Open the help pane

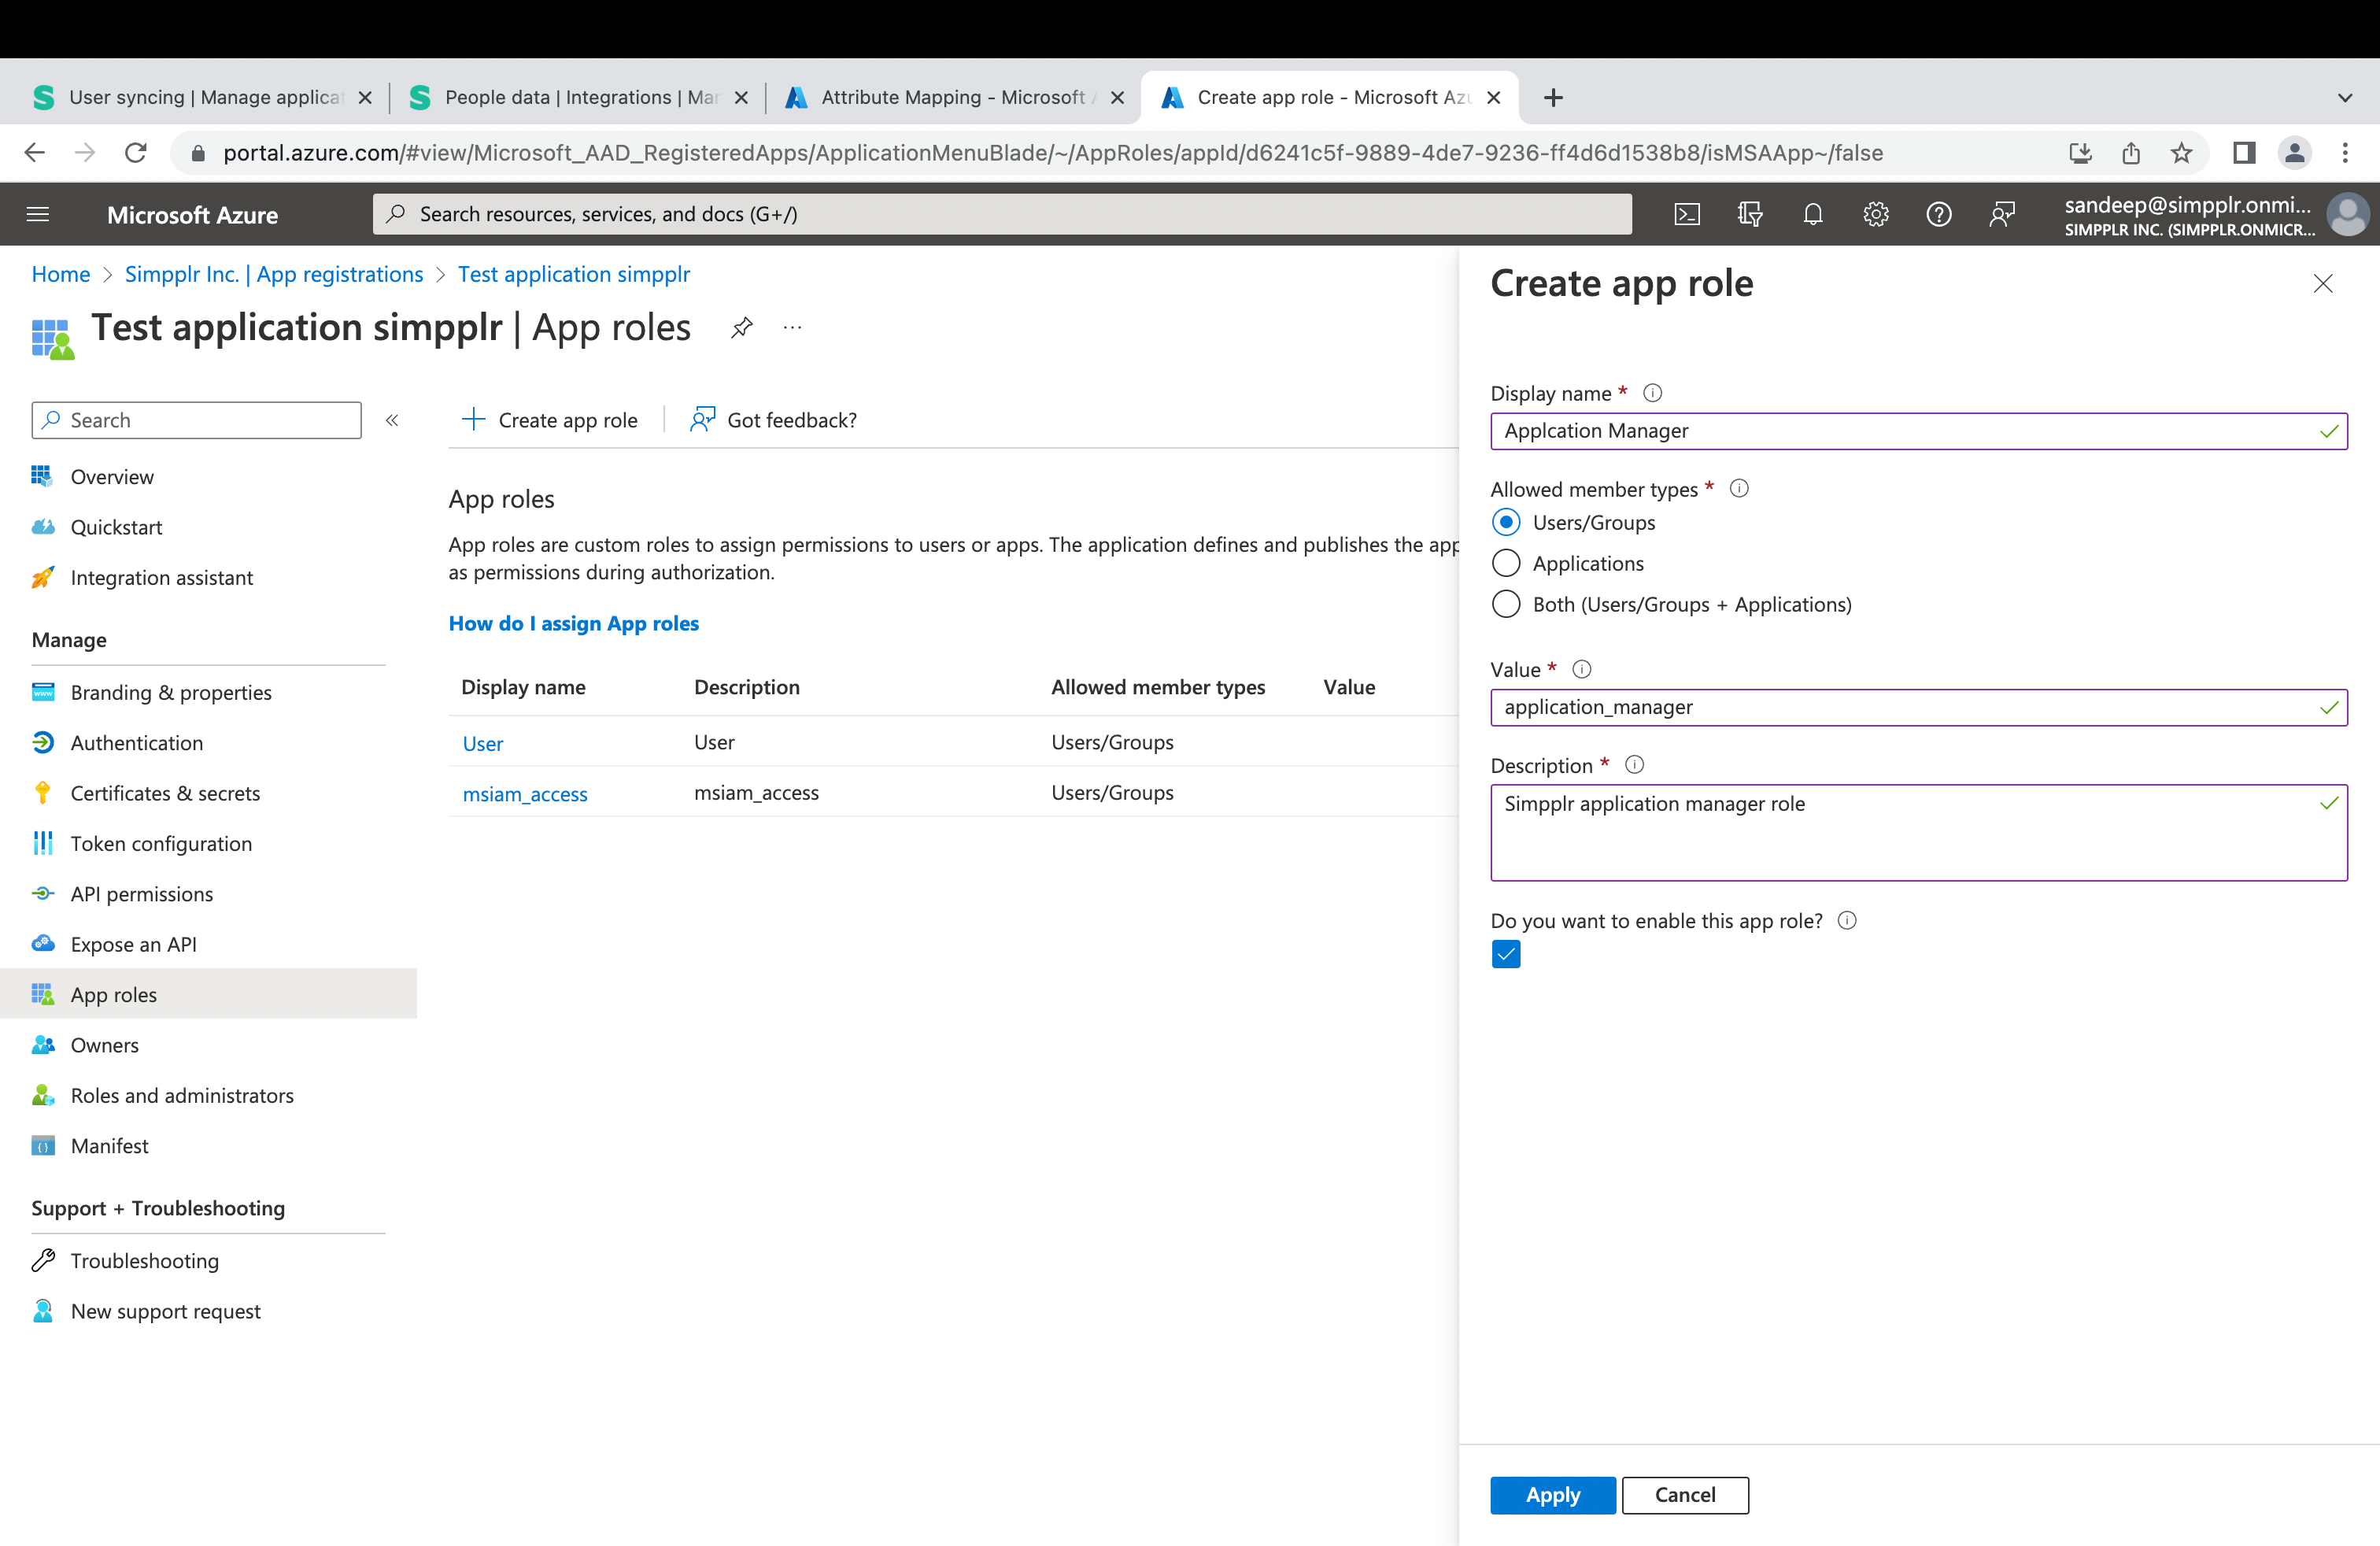point(1939,214)
